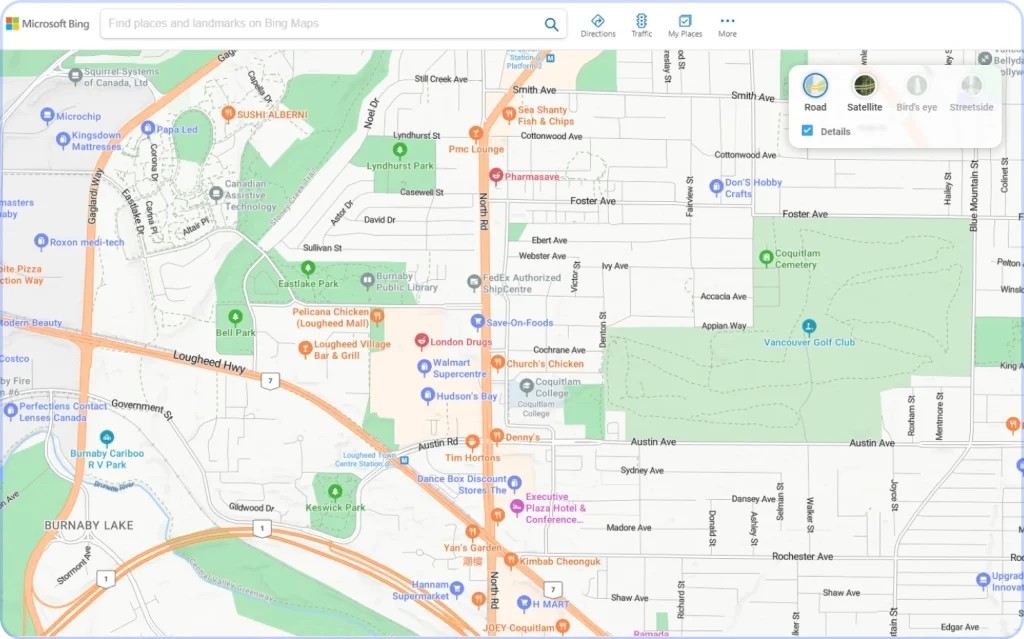Click the SUSHI ALBERNI restaurant pin
The image size is (1024, 639).
[x=228, y=114]
